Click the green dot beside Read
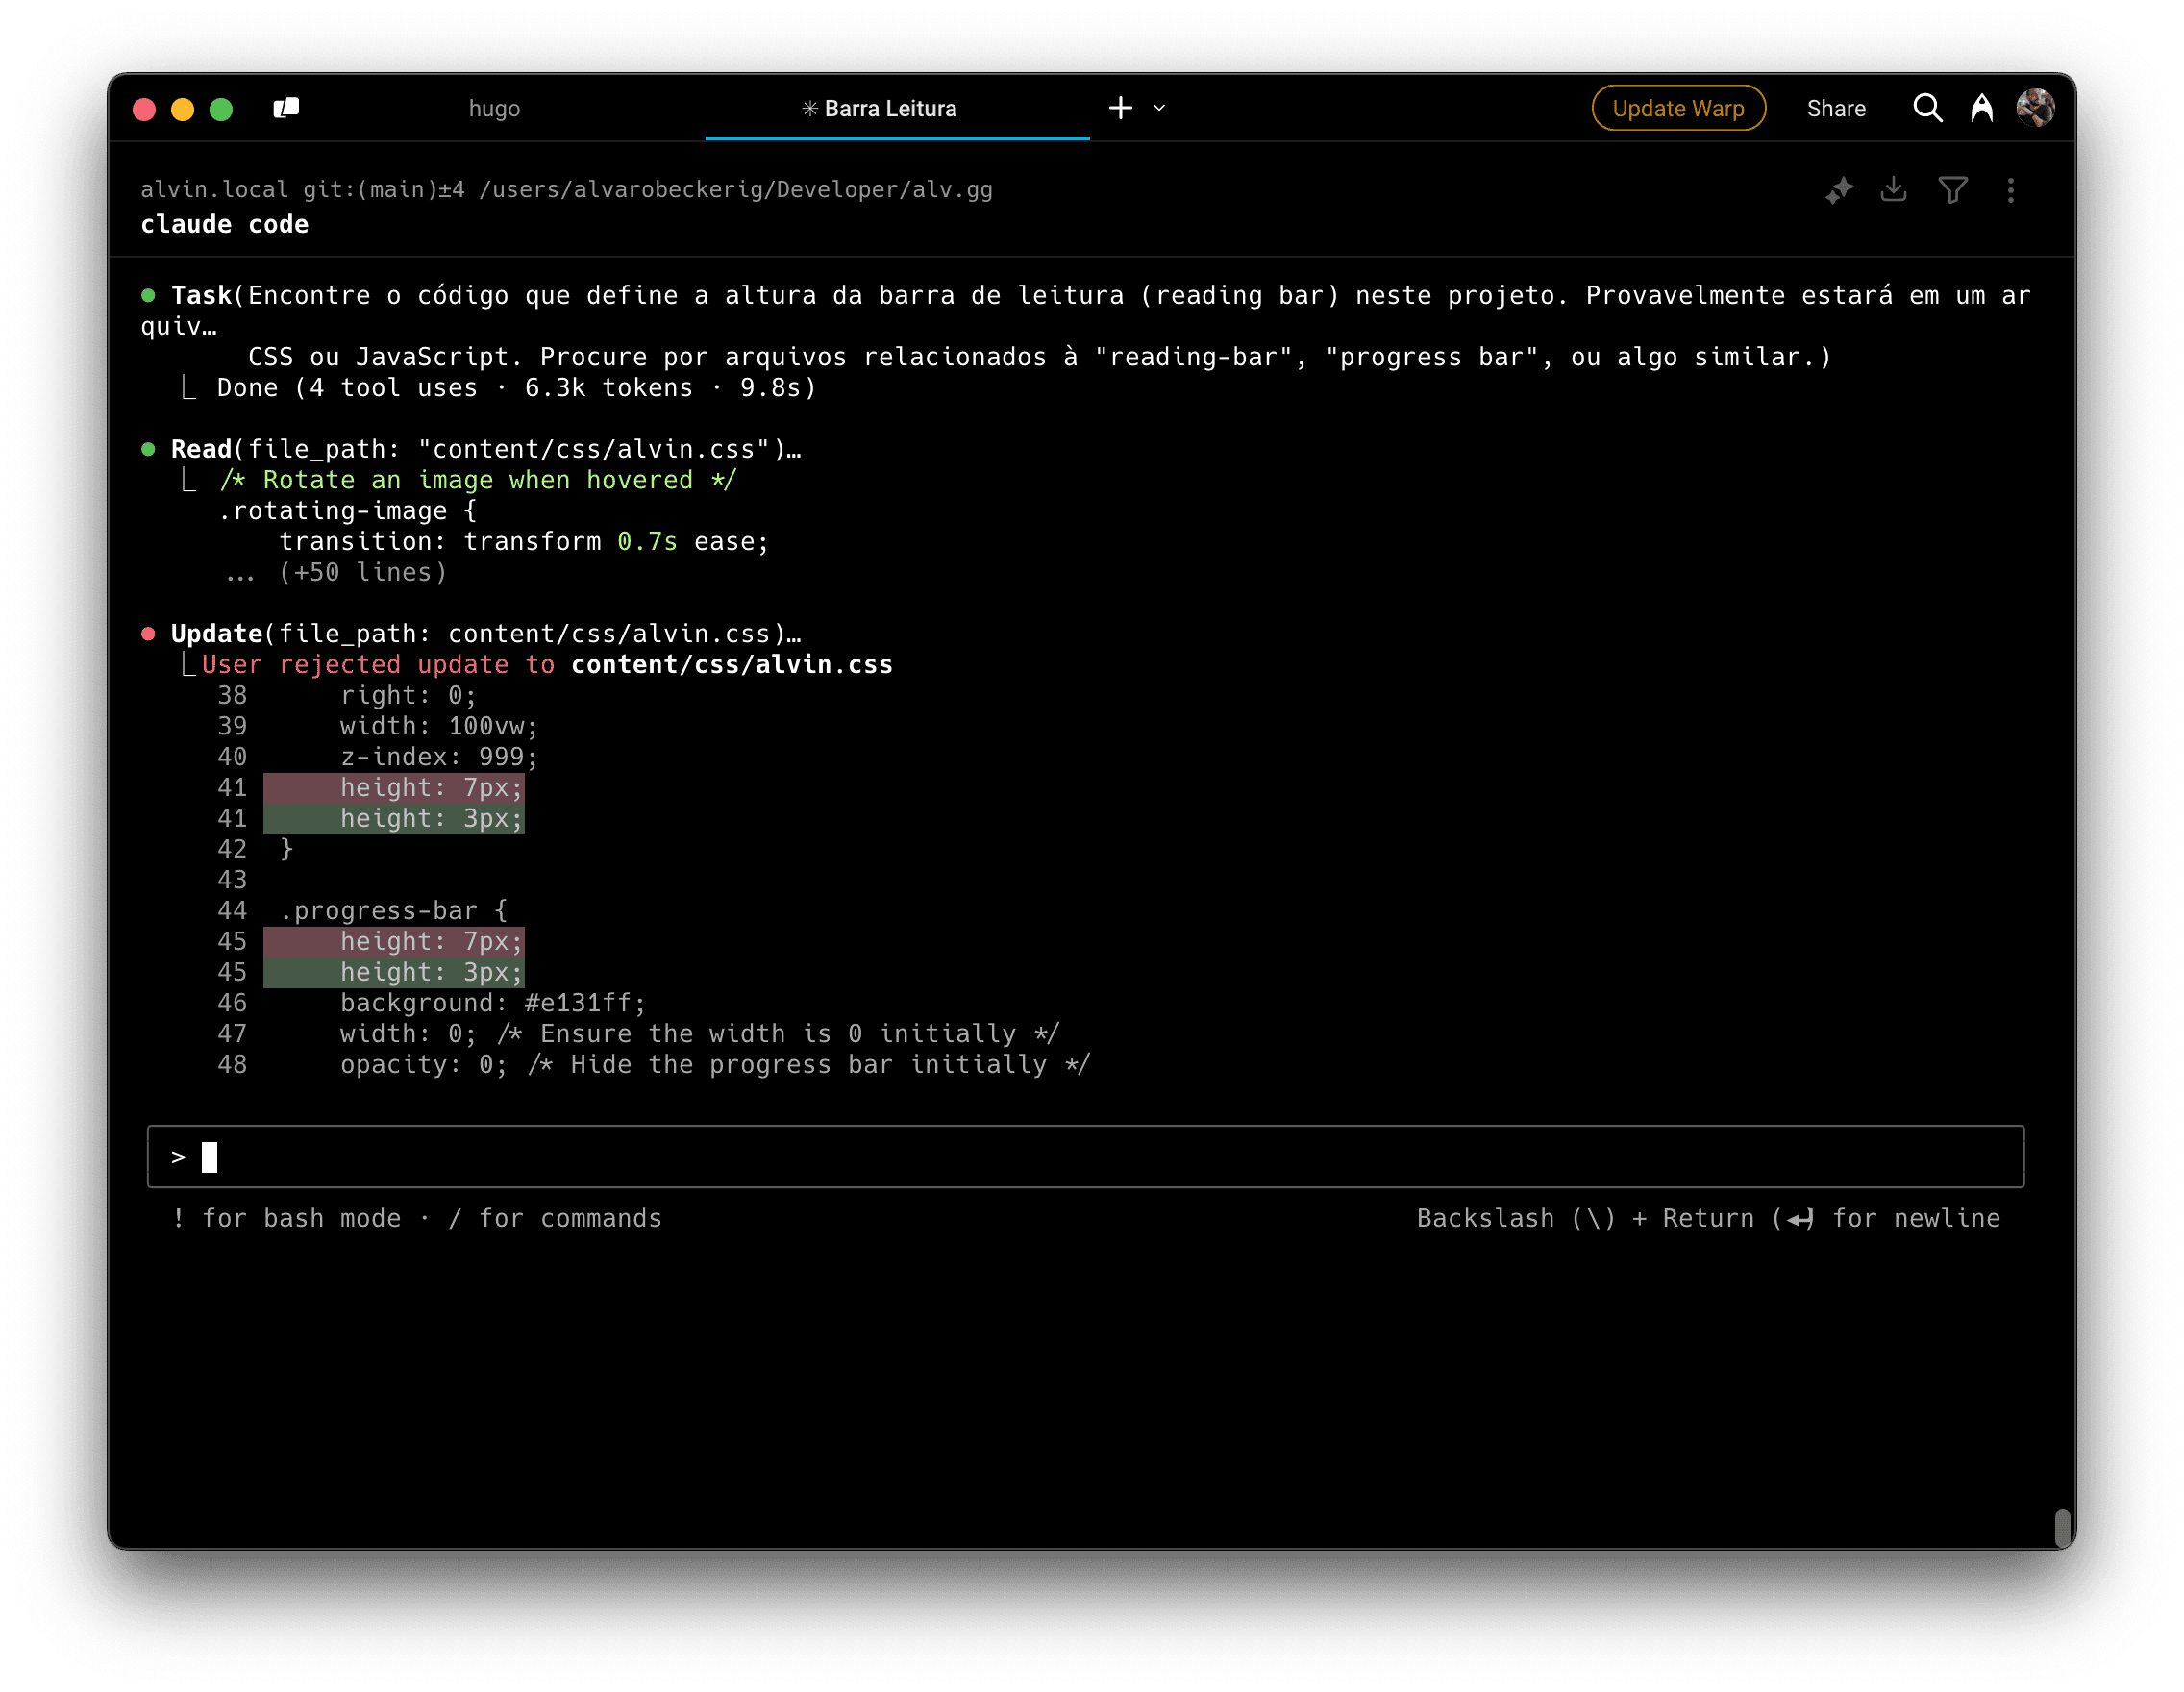2184x1692 pixels. coord(148,449)
